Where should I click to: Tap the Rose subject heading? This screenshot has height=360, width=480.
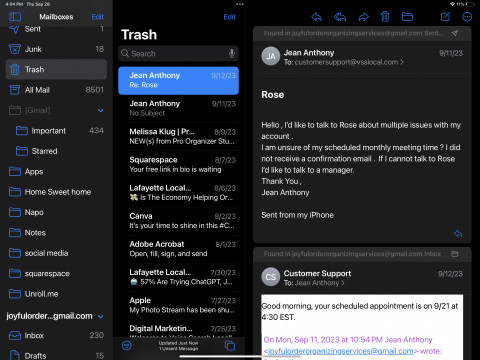click(273, 95)
